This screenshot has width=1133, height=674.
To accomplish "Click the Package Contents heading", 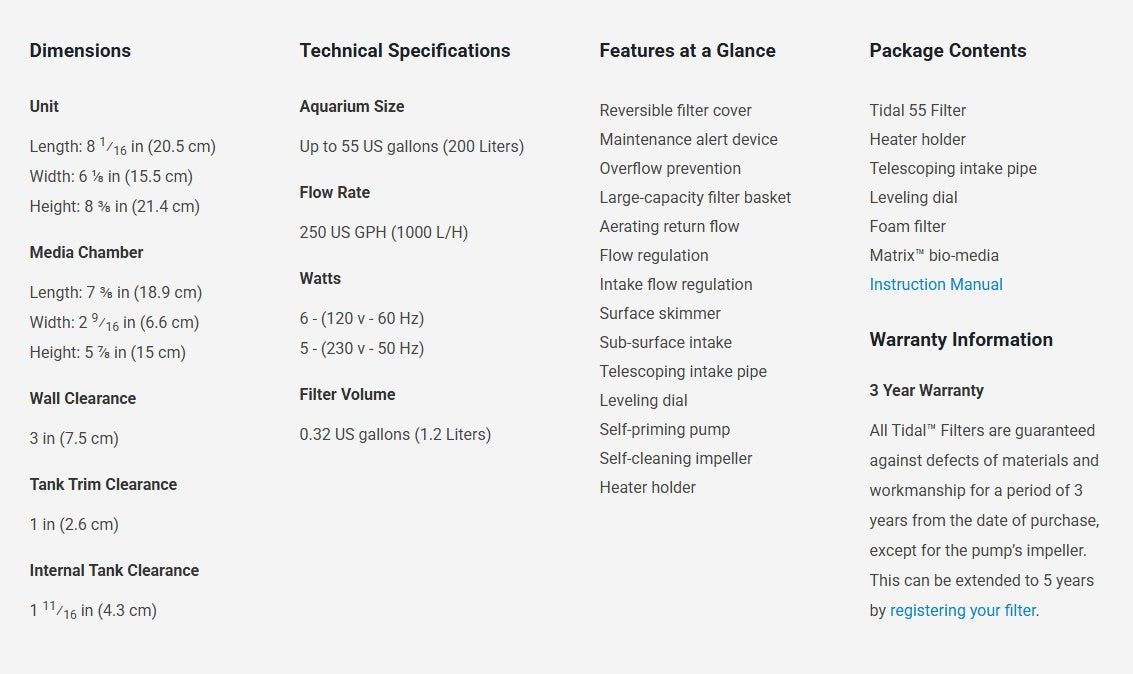I will 947,51.
